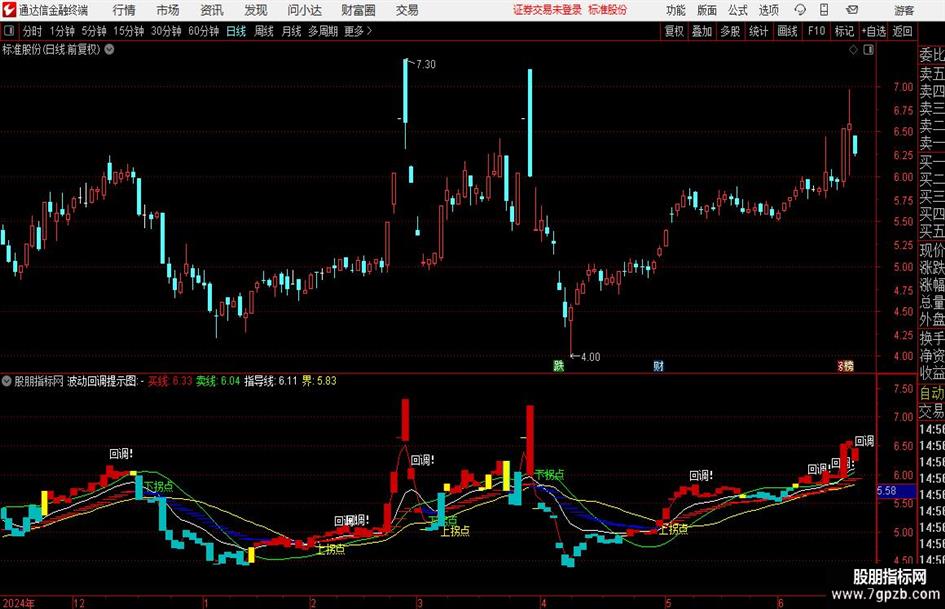Click the 返回 back button
This screenshot has height=609, width=945.
[x=902, y=31]
